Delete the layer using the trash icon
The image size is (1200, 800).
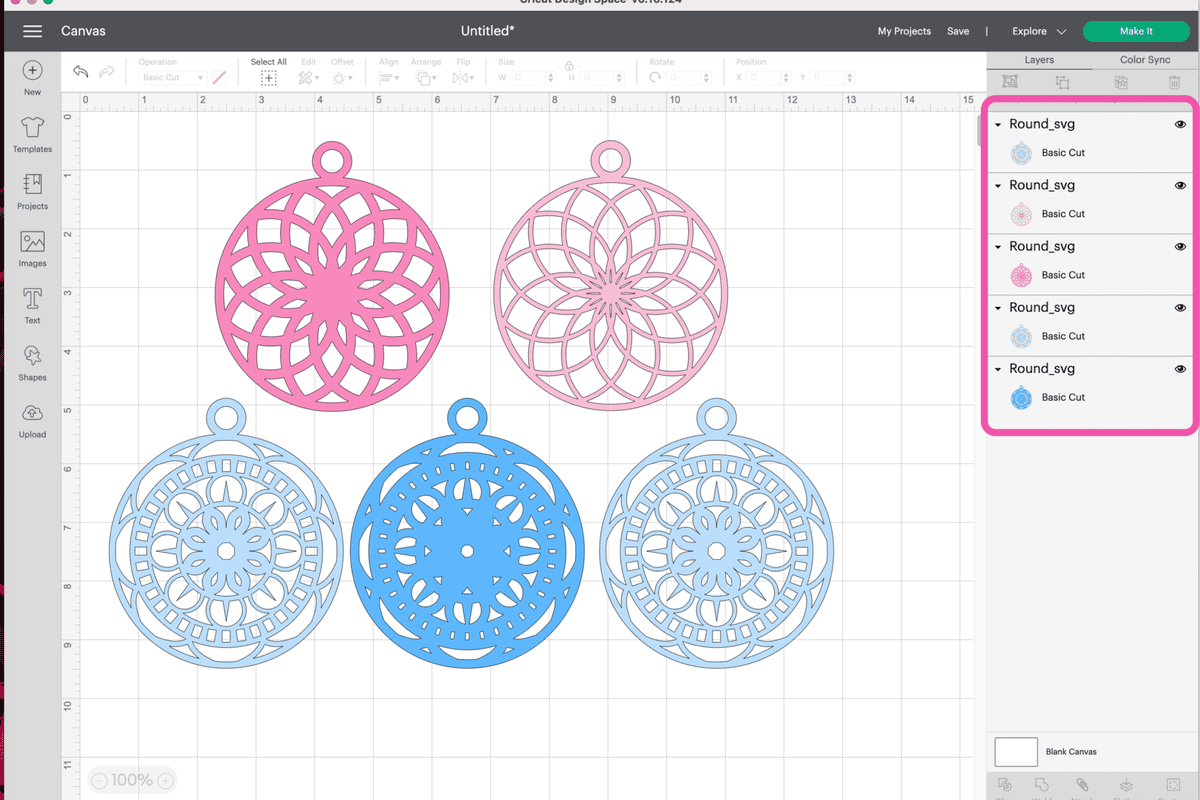click(1174, 82)
